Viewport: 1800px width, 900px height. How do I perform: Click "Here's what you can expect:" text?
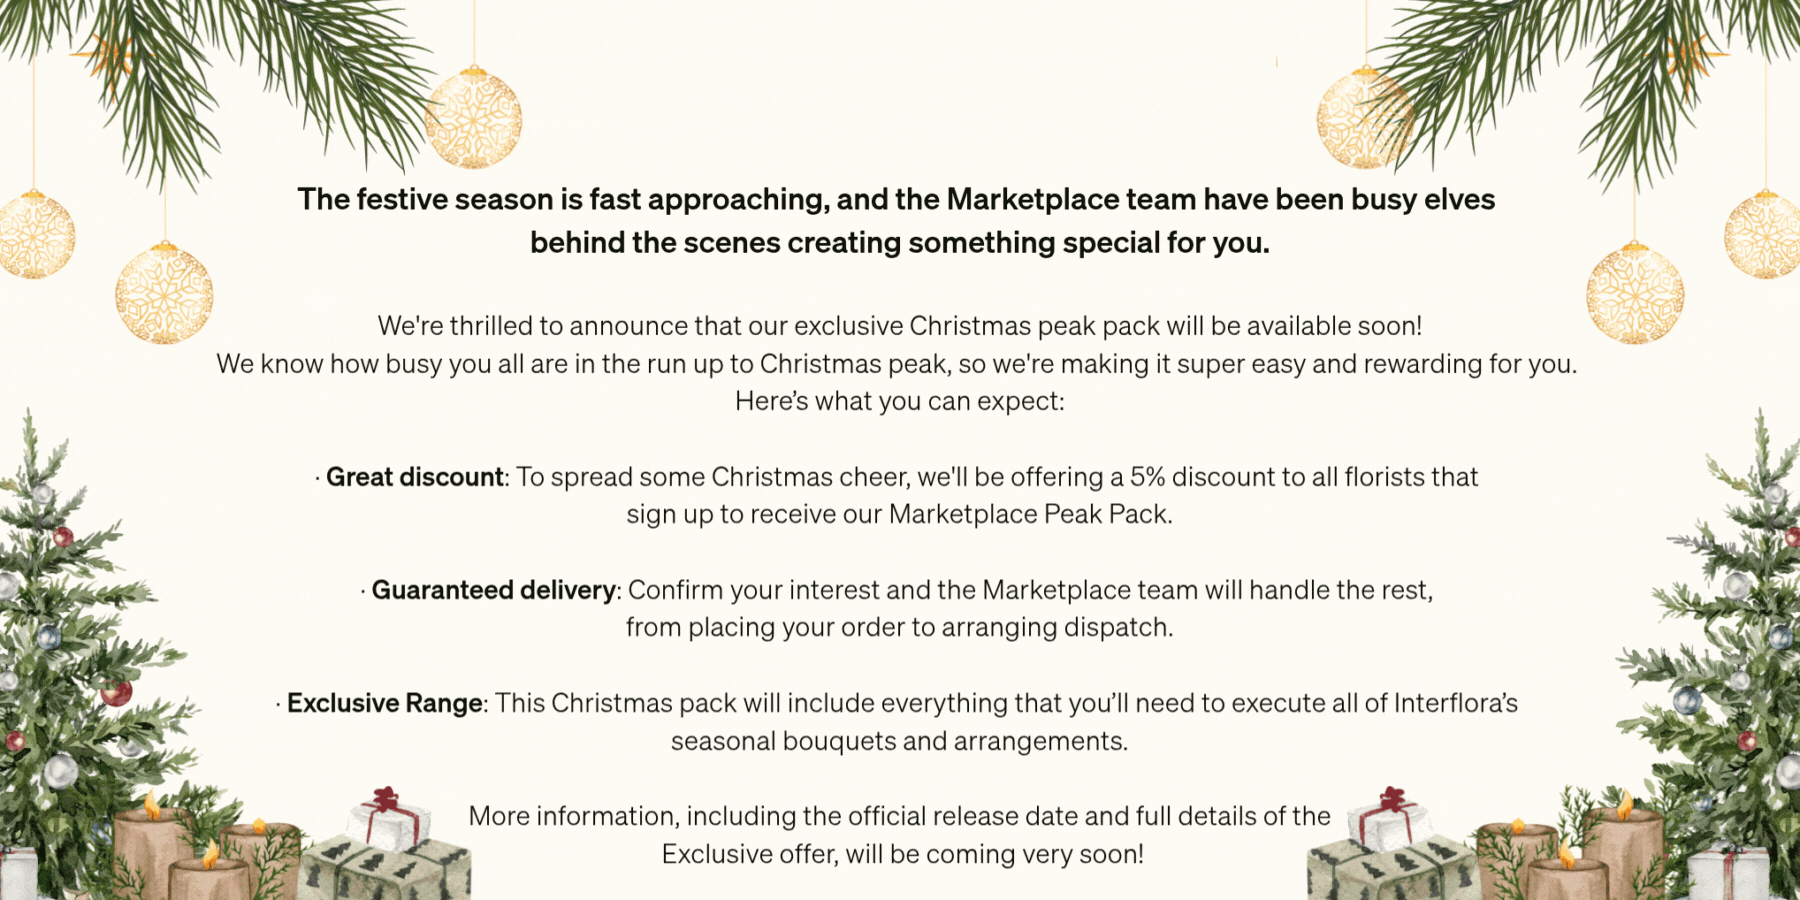pyautogui.click(x=899, y=401)
